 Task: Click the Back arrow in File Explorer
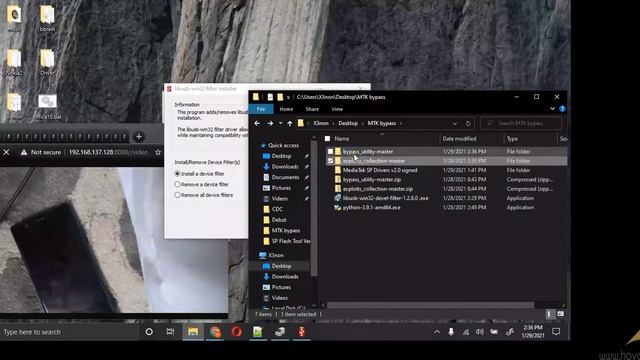pyautogui.click(x=257, y=123)
